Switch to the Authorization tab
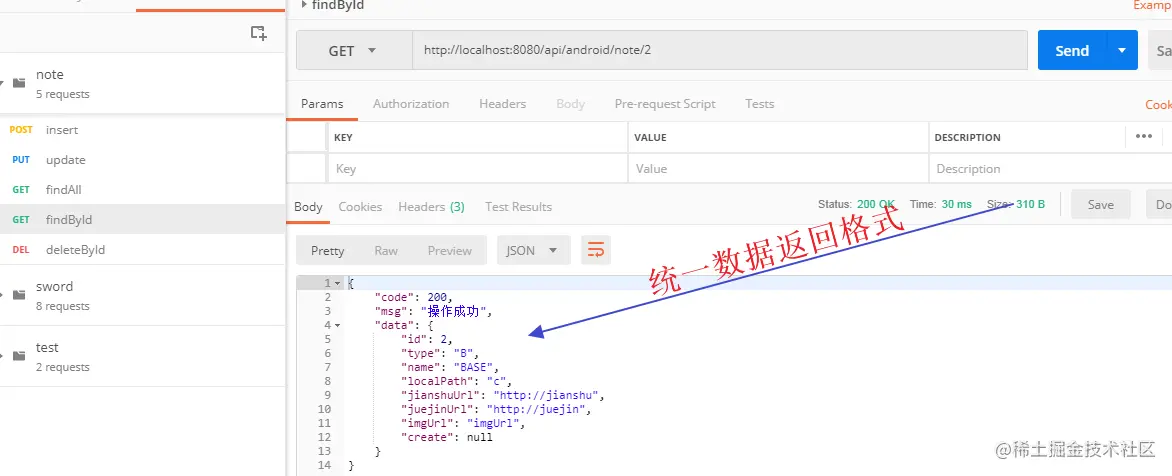Viewport: 1172px width, 476px height. (411, 104)
